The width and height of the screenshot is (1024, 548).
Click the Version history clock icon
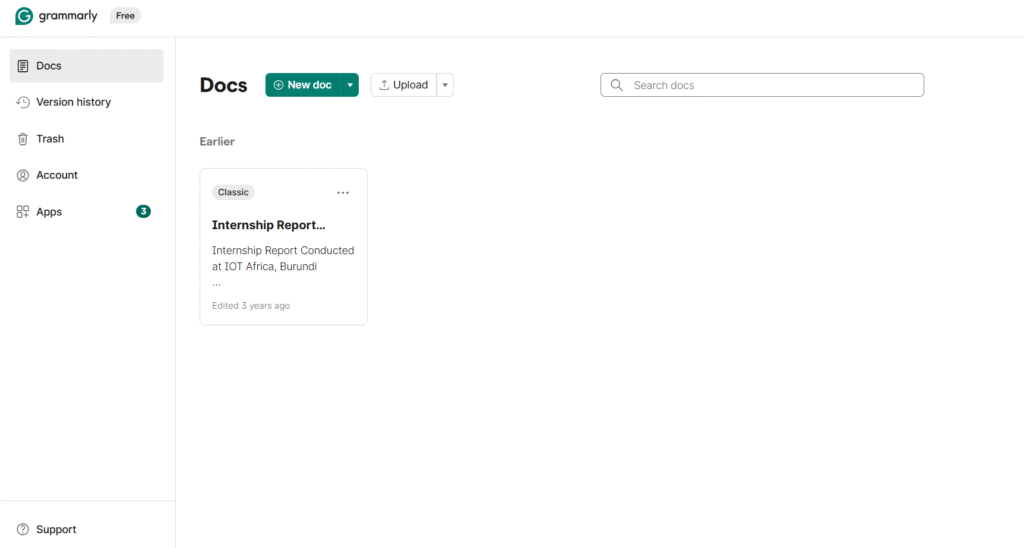(x=23, y=102)
